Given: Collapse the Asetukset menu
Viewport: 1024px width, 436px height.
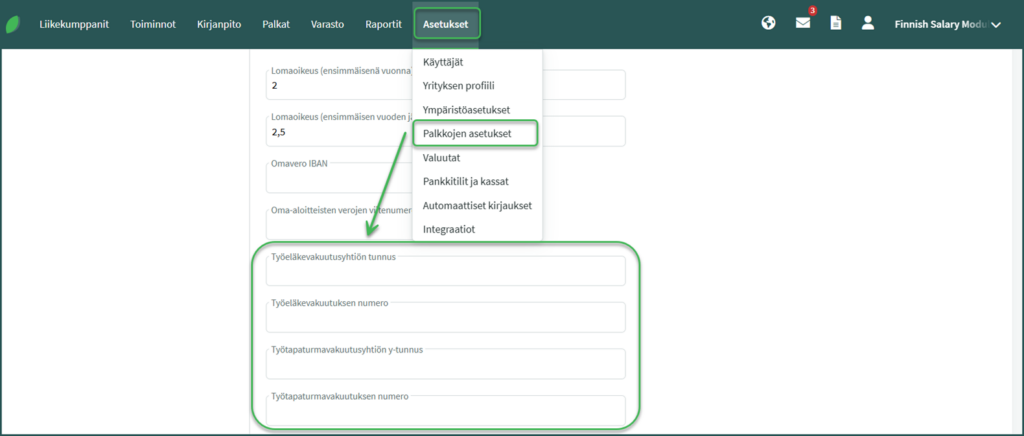Looking at the screenshot, I should click(446, 24).
